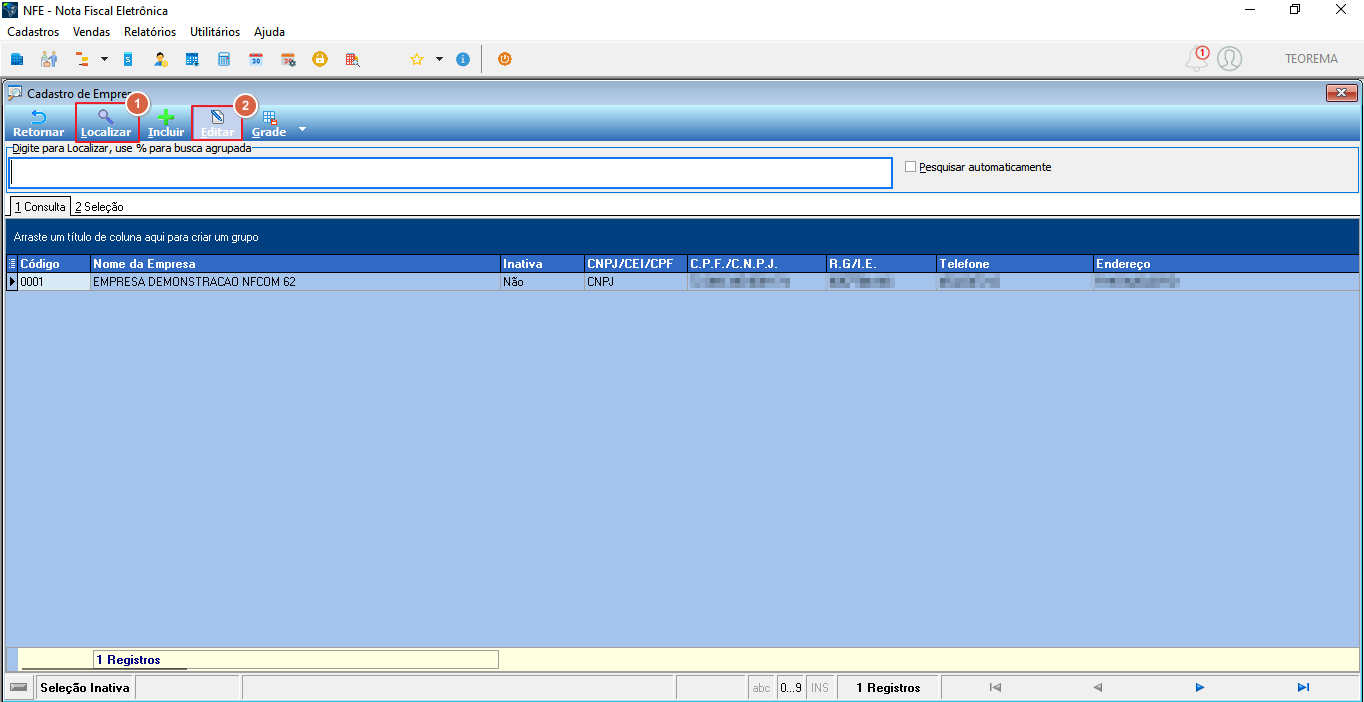Click the orange power icon
The image size is (1364, 702).
tap(505, 59)
